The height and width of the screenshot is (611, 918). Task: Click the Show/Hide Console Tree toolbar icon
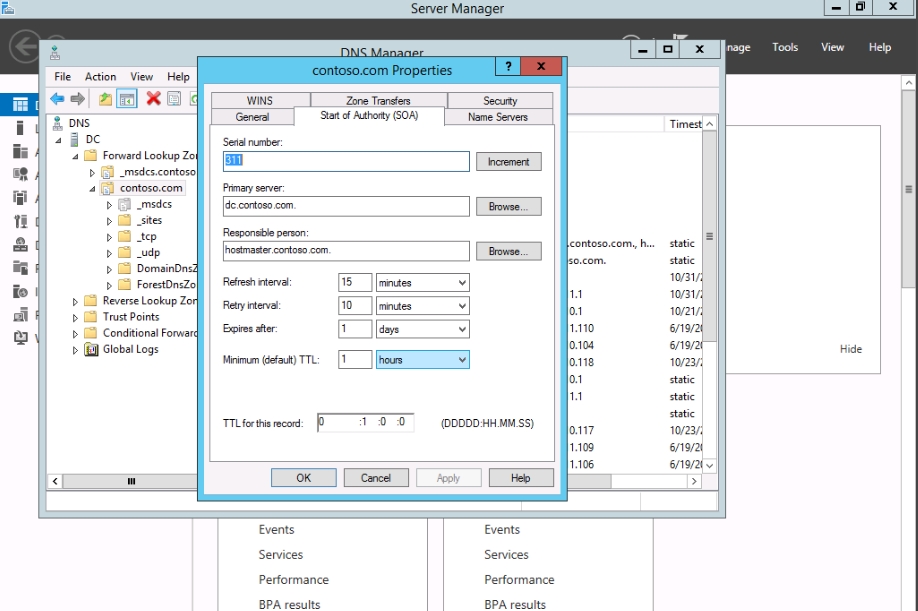(x=127, y=98)
